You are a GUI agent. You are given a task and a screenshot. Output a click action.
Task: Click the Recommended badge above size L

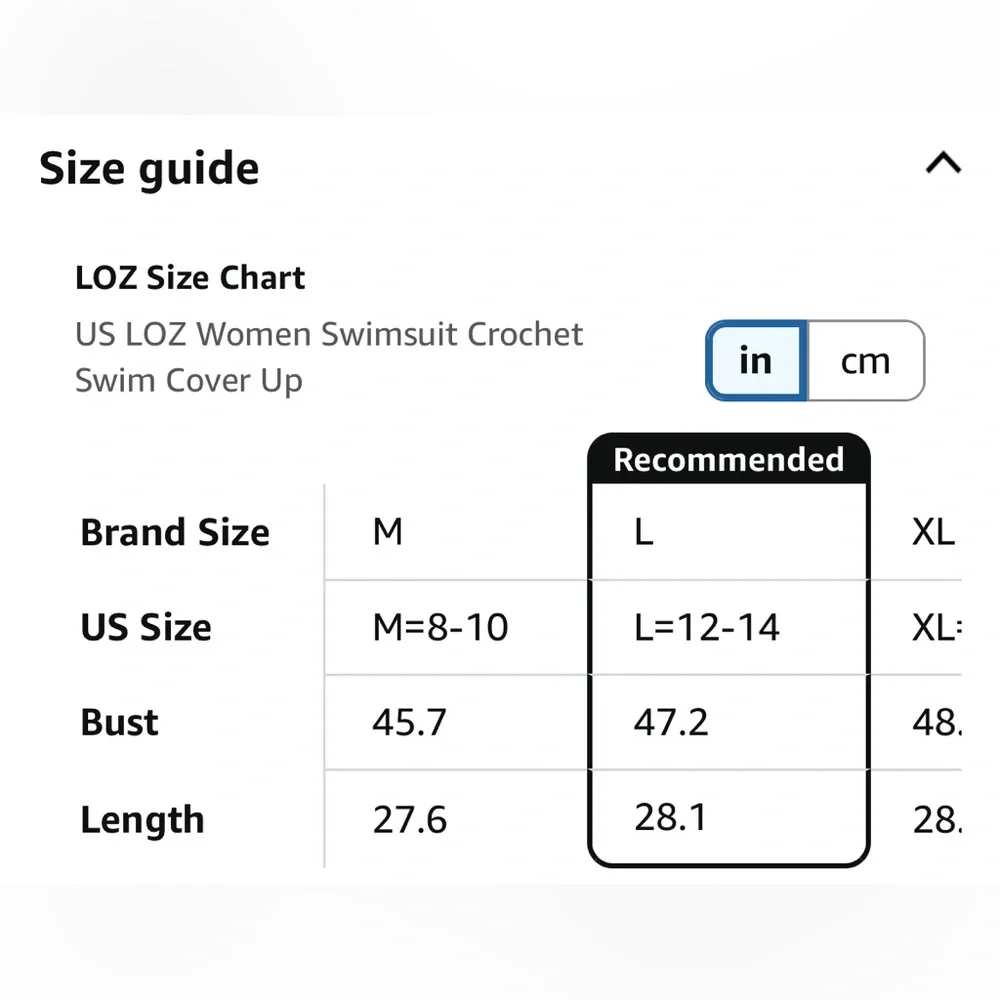(x=728, y=460)
